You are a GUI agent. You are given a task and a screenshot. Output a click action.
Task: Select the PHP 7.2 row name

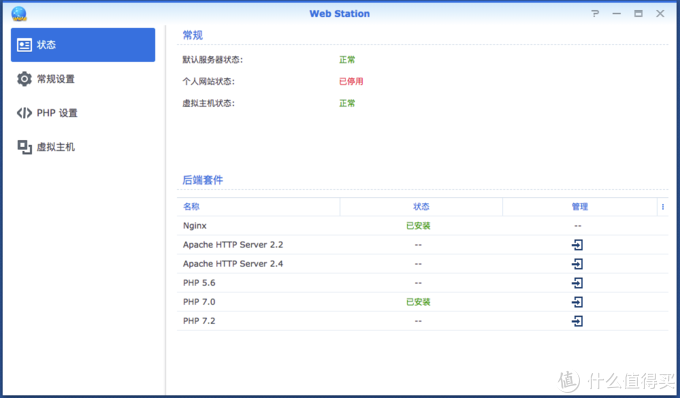199,321
